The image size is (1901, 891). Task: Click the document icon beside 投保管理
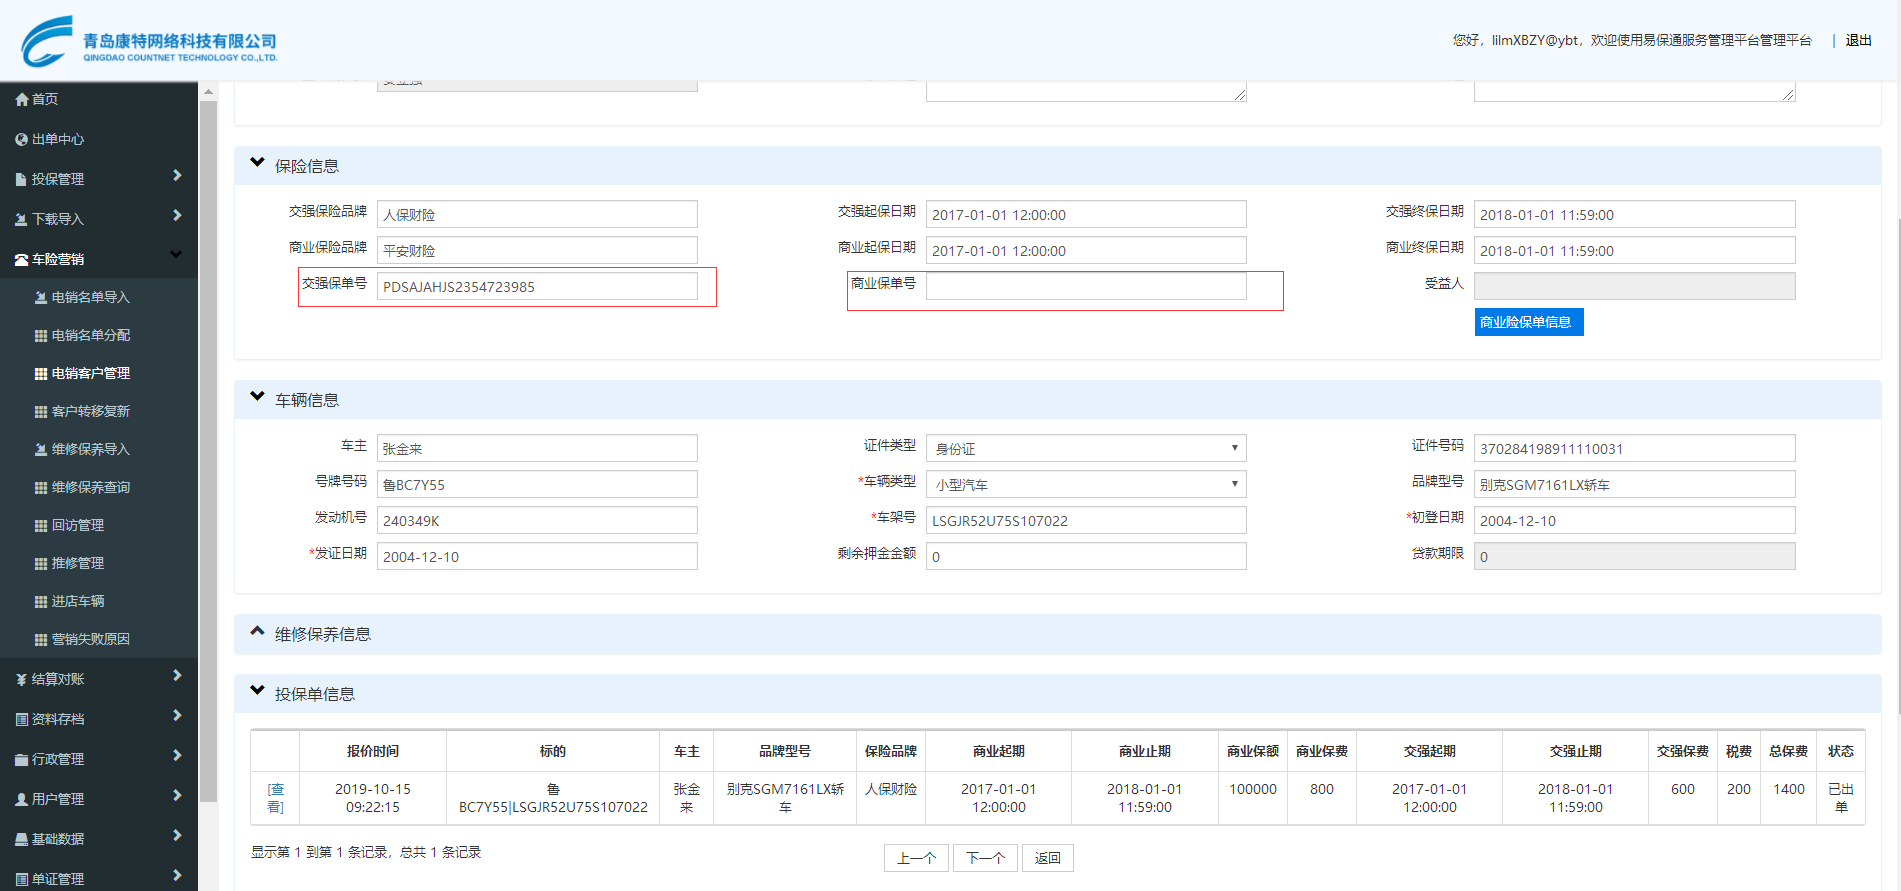[x=22, y=179]
